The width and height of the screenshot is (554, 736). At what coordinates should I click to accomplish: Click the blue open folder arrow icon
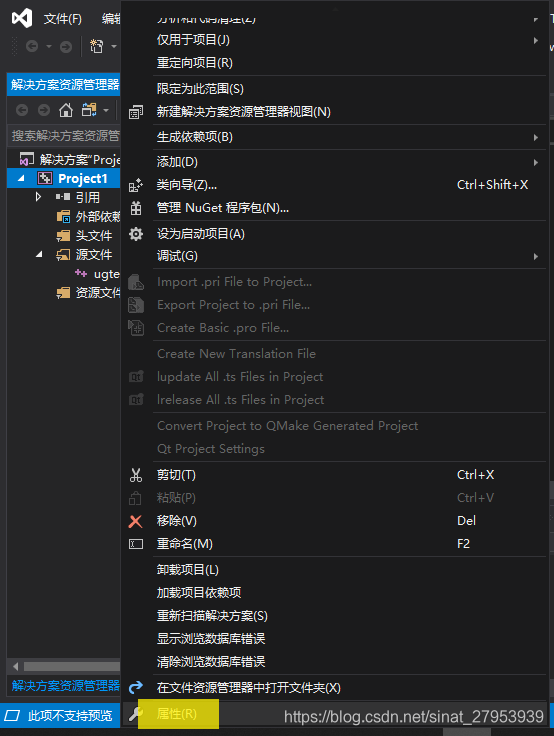[x=136, y=688]
